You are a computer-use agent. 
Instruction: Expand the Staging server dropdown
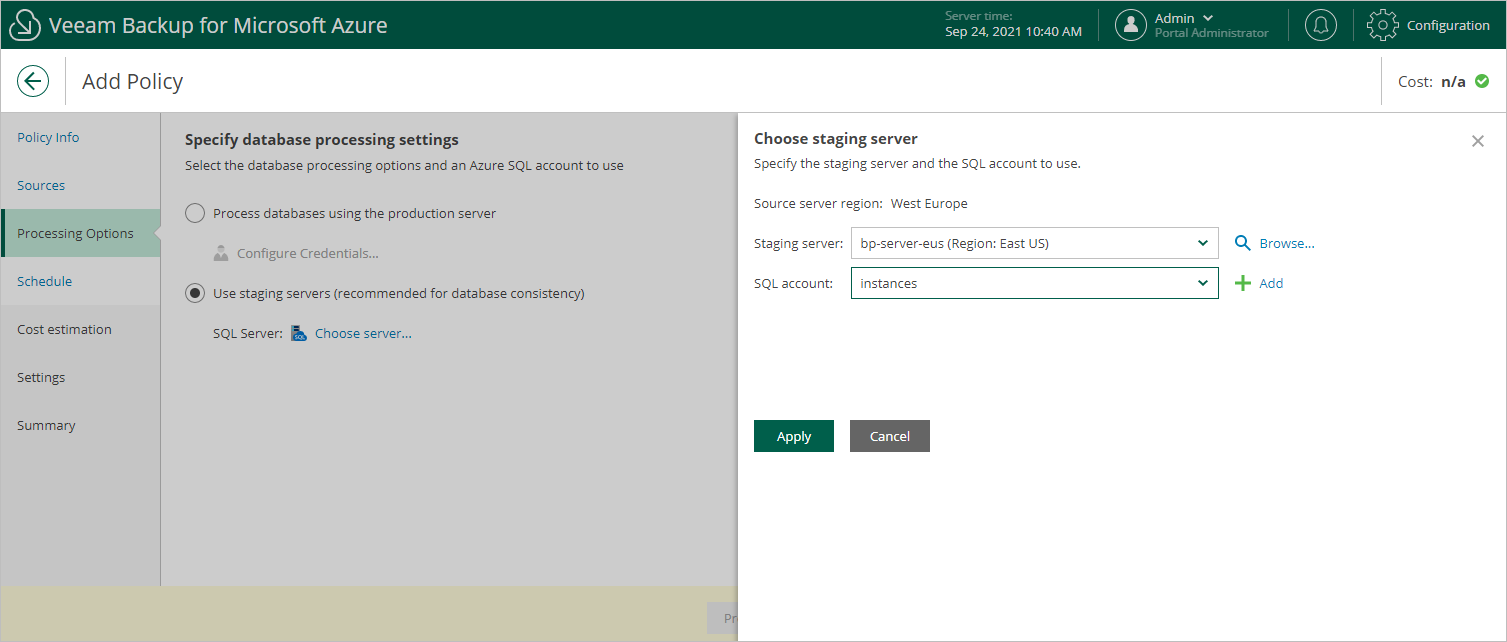1202,243
